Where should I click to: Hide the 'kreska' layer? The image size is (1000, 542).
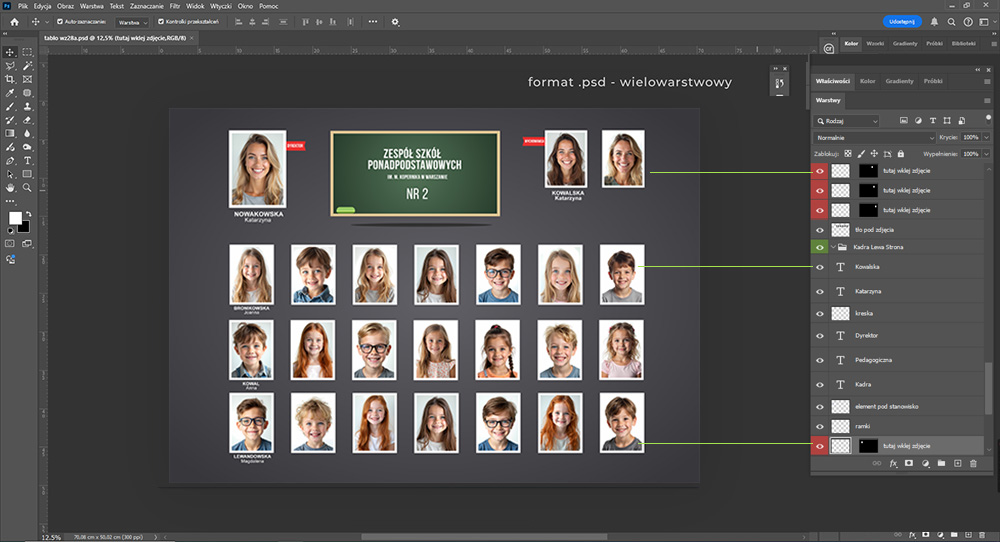[x=820, y=314]
